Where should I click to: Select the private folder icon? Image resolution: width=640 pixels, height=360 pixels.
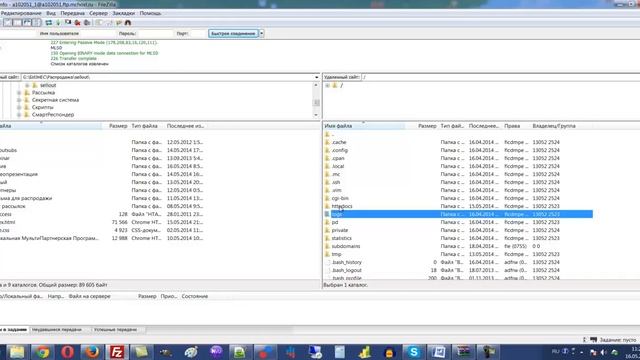pyautogui.click(x=327, y=230)
